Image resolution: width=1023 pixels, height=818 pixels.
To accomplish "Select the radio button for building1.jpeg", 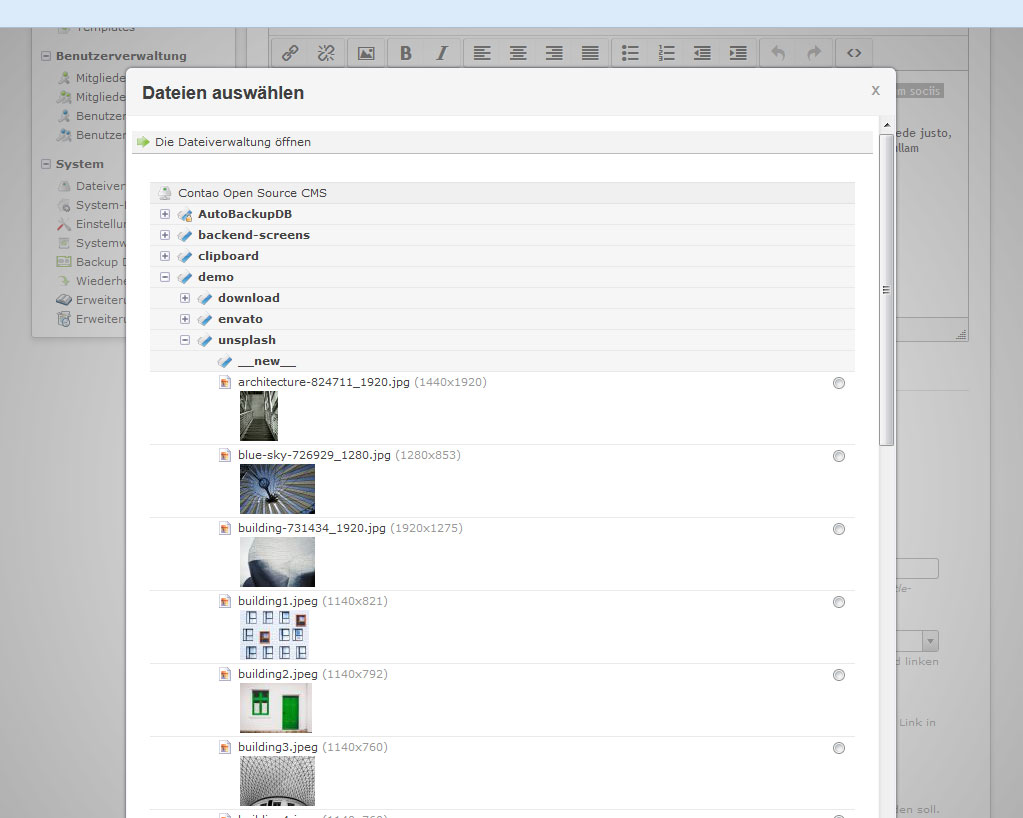I will [839, 602].
